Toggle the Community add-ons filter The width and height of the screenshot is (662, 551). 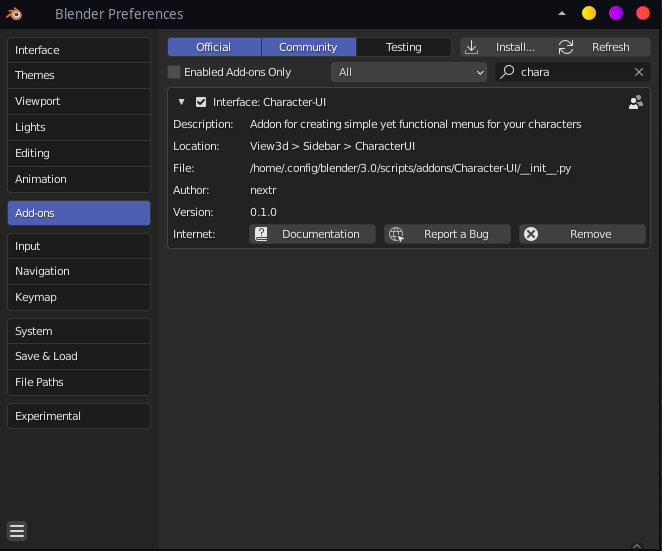click(309, 47)
